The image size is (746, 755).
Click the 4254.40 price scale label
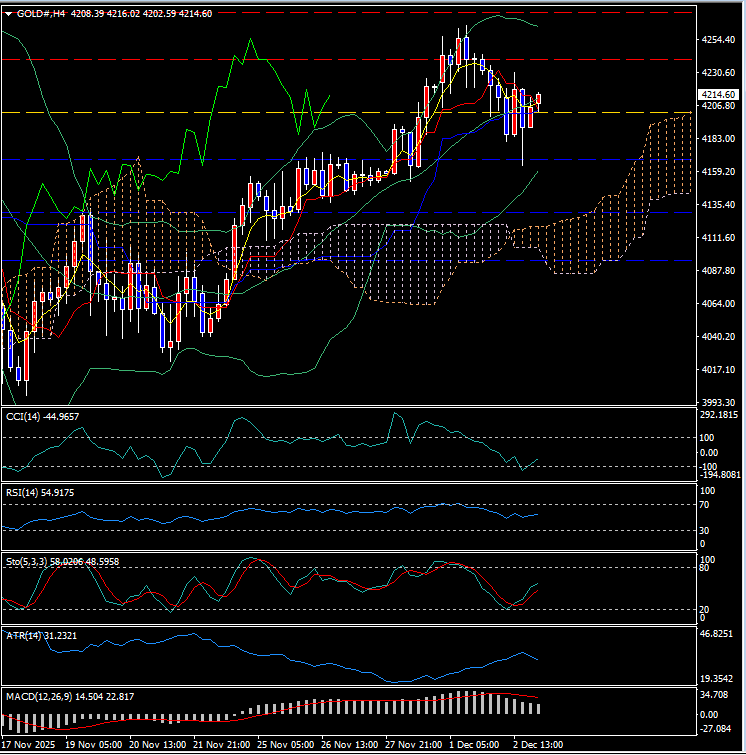point(720,40)
